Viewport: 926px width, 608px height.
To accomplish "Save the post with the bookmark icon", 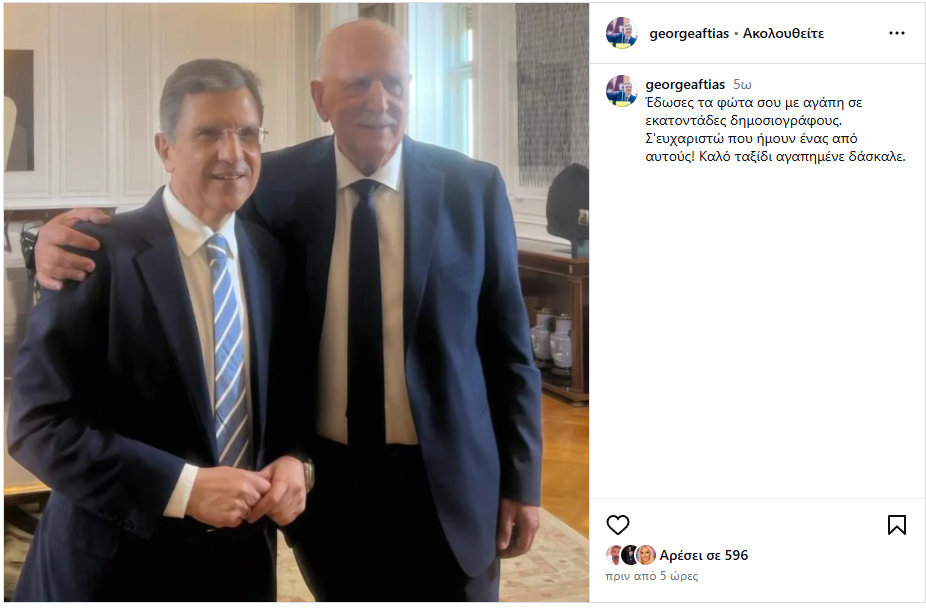I will [896, 525].
